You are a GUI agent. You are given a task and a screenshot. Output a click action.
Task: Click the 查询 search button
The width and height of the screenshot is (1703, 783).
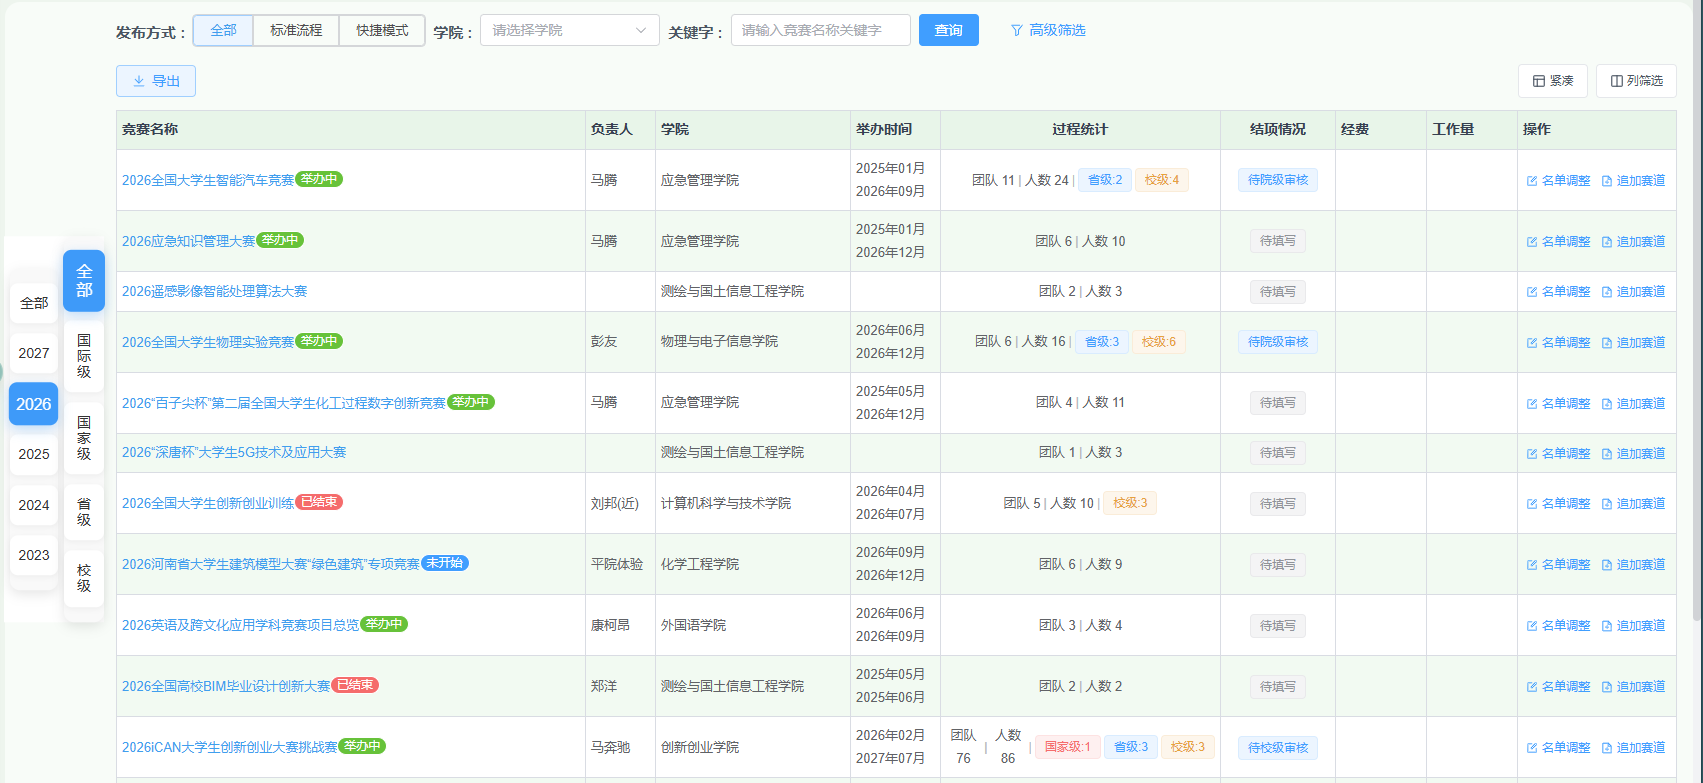click(948, 30)
